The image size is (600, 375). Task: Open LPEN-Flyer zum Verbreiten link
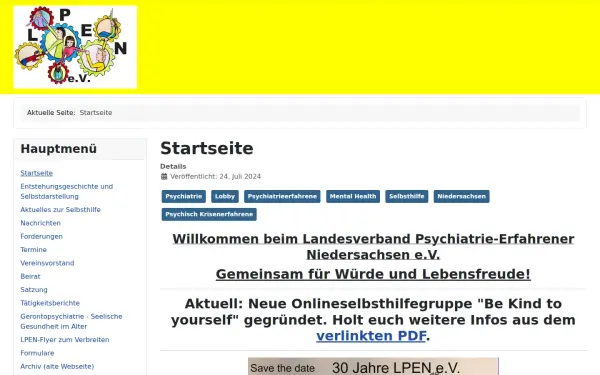click(x=65, y=340)
